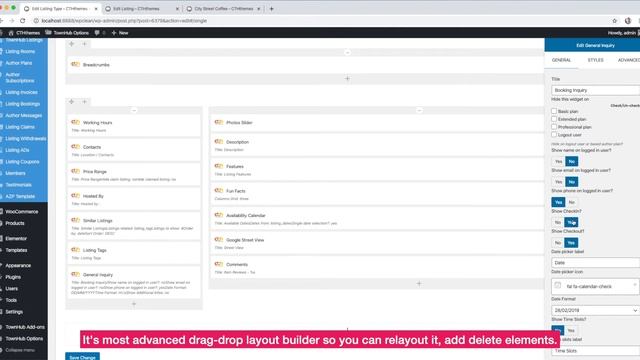Check the Extended plan checkbox
Image resolution: width=640 pixels, height=360 pixels.
tap(554, 119)
